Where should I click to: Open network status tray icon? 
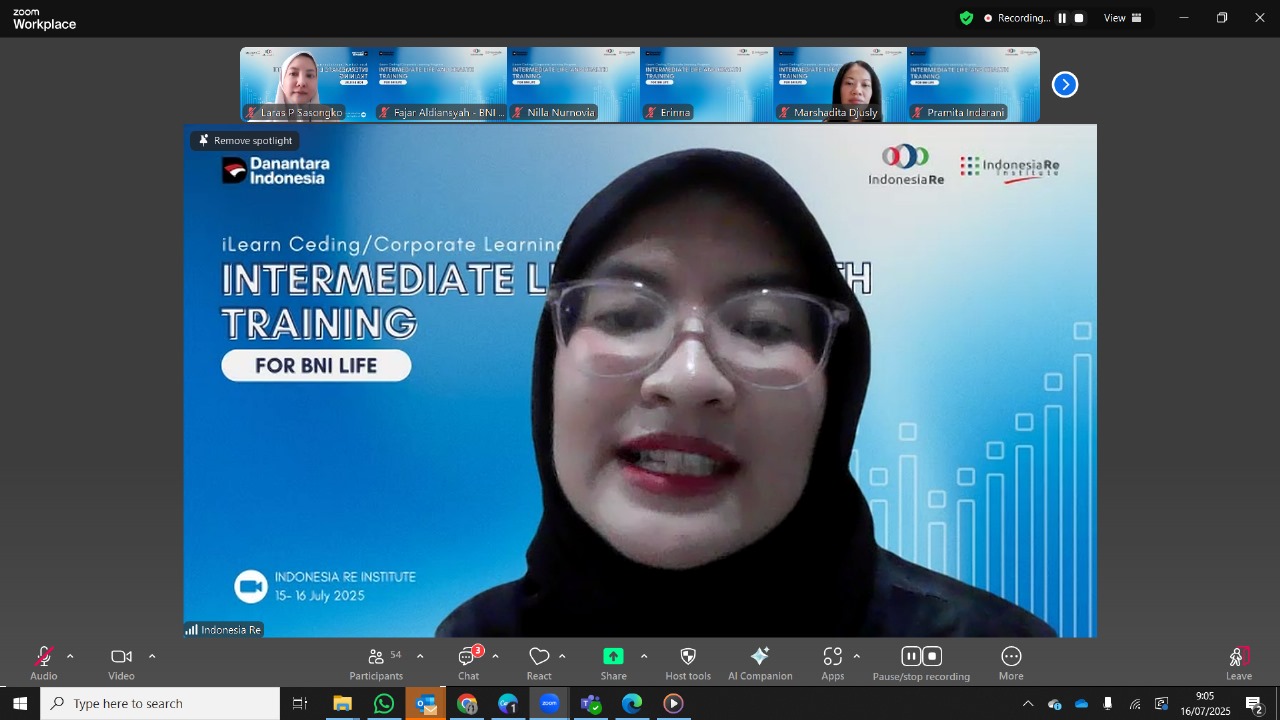tap(1135, 704)
